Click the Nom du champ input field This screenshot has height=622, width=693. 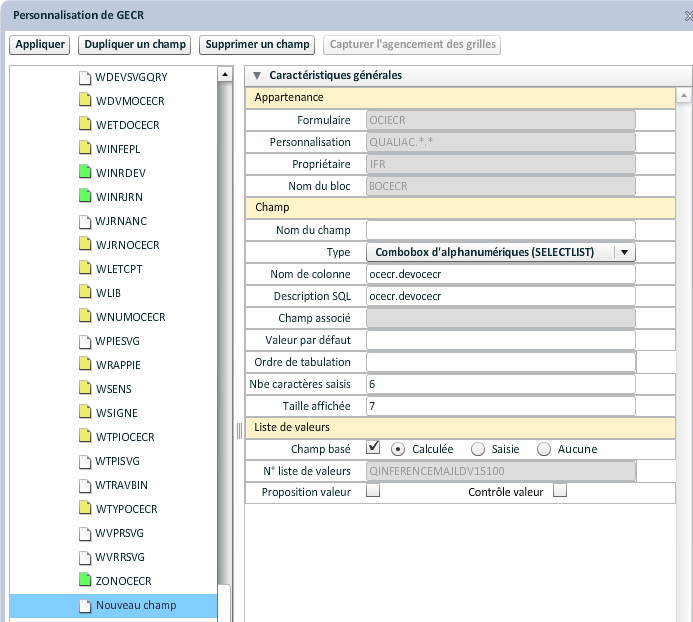501,230
